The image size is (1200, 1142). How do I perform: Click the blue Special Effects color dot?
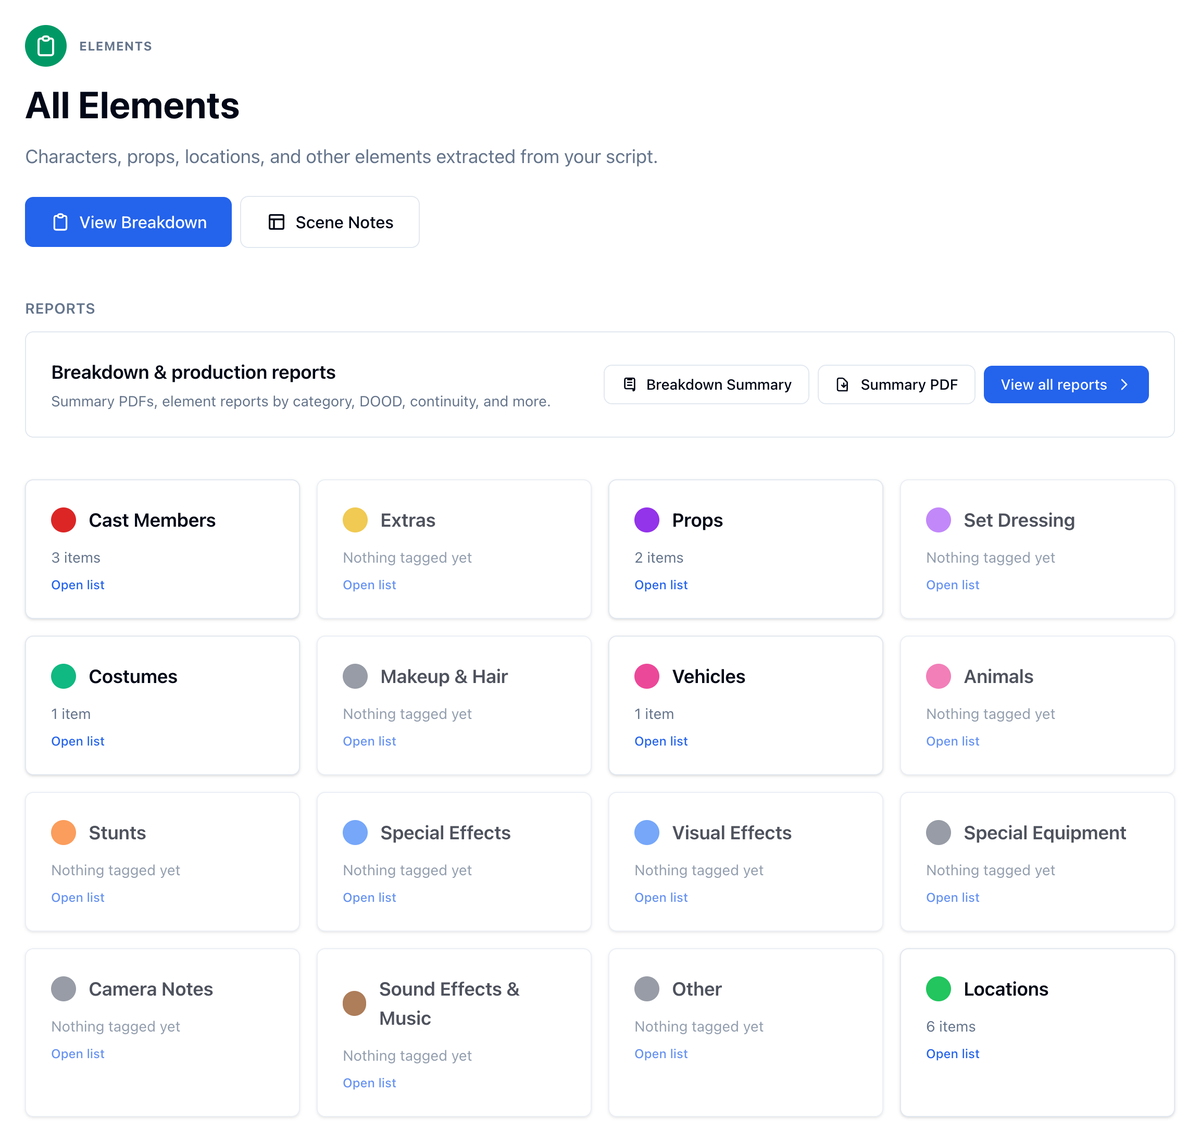click(x=355, y=833)
